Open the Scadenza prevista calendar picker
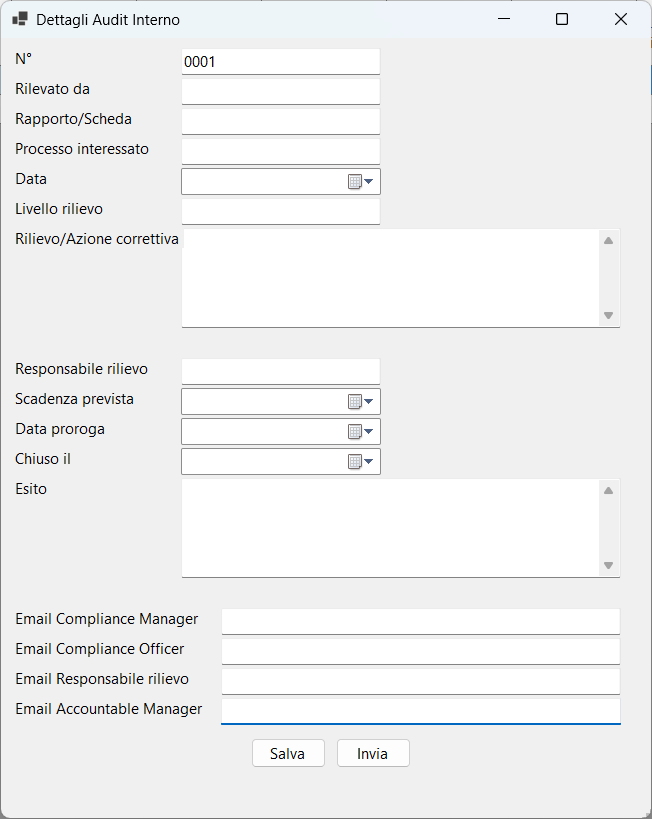The height and width of the screenshot is (819, 652). coord(359,401)
